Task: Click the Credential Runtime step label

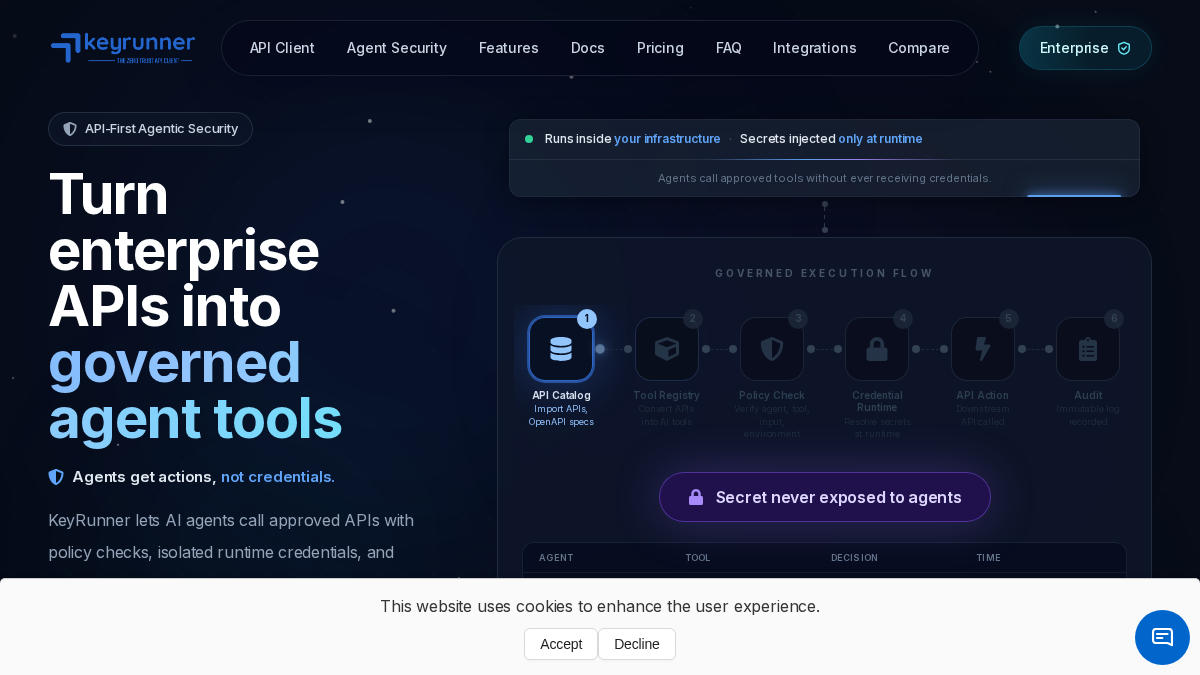Action: click(877, 402)
